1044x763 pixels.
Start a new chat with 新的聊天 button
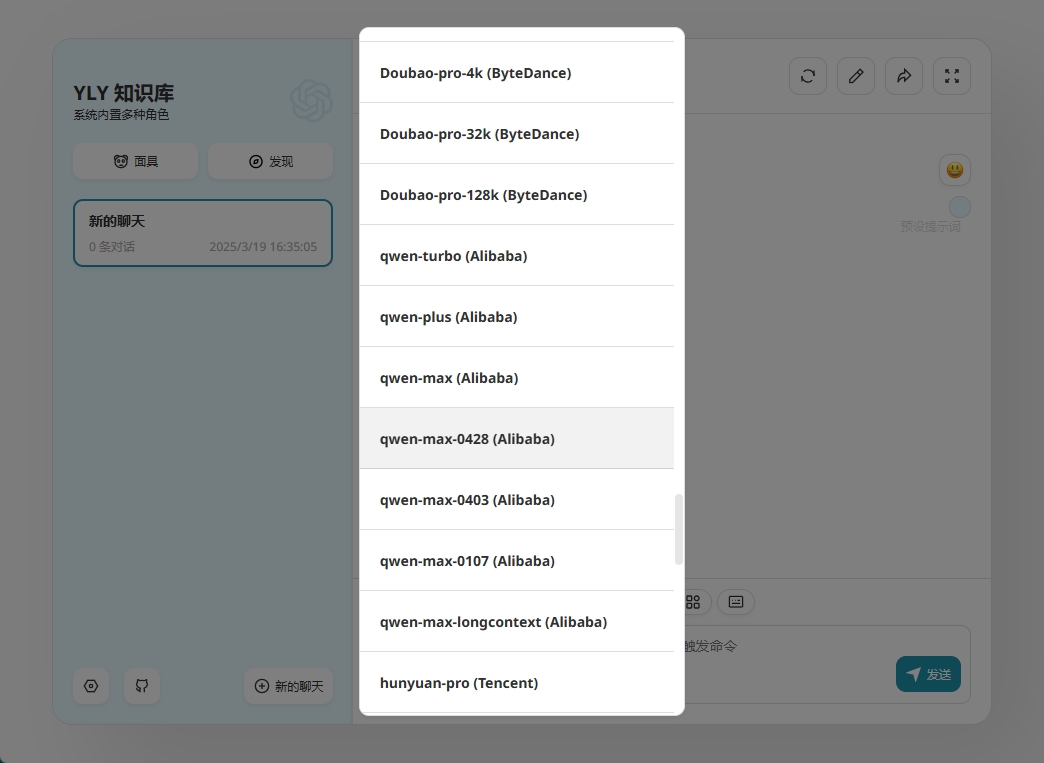[288, 686]
